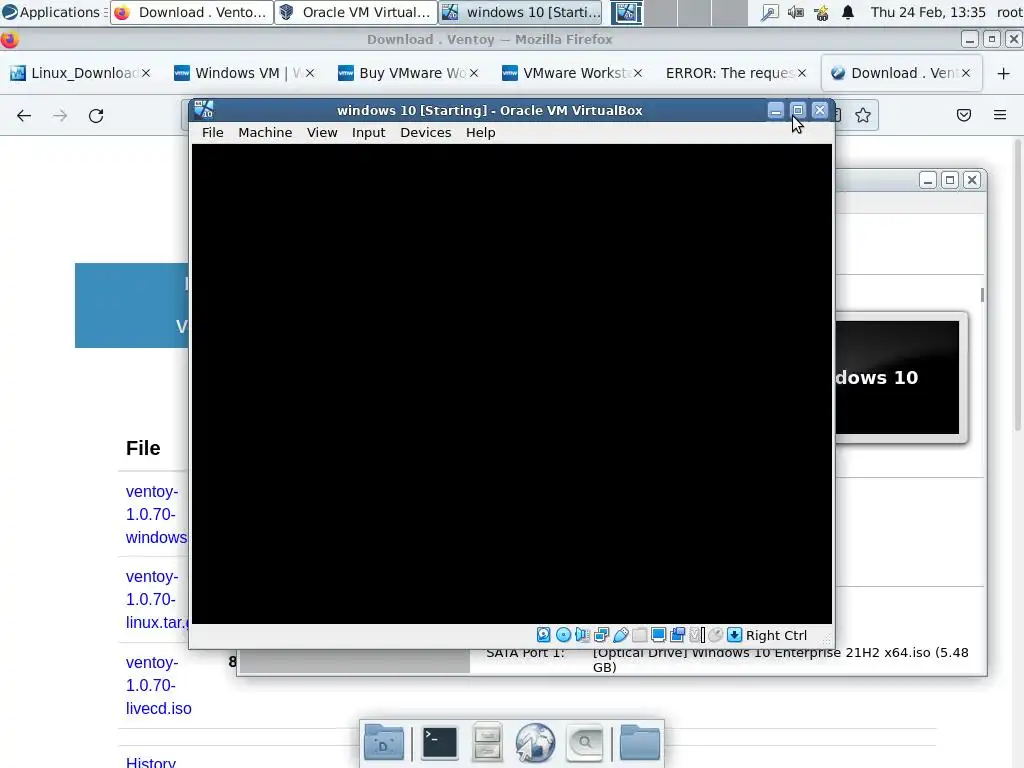Click the Right Ctrl host key label
The image size is (1024, 768).
776,635
